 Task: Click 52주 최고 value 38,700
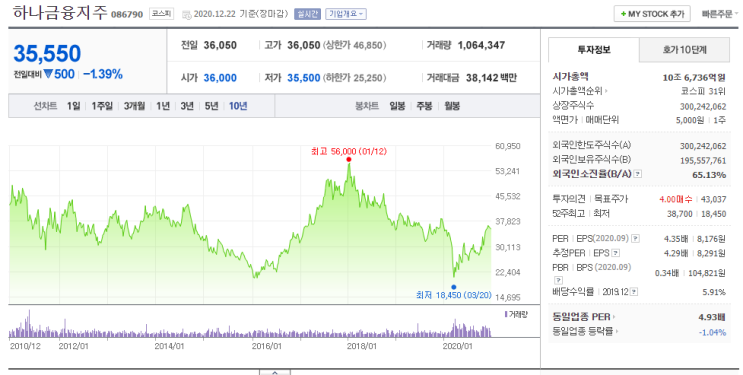click(680, 214)
